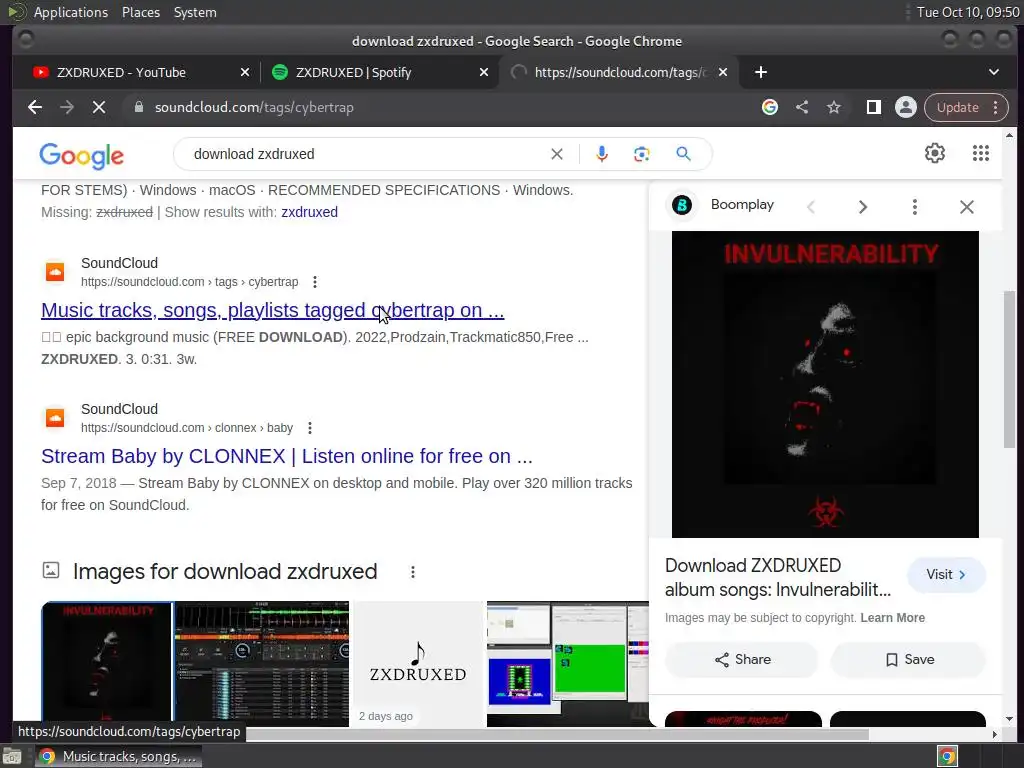
Task: Click the SoundCloud favicon of CLONNEX result
Action: coord(55,418)
